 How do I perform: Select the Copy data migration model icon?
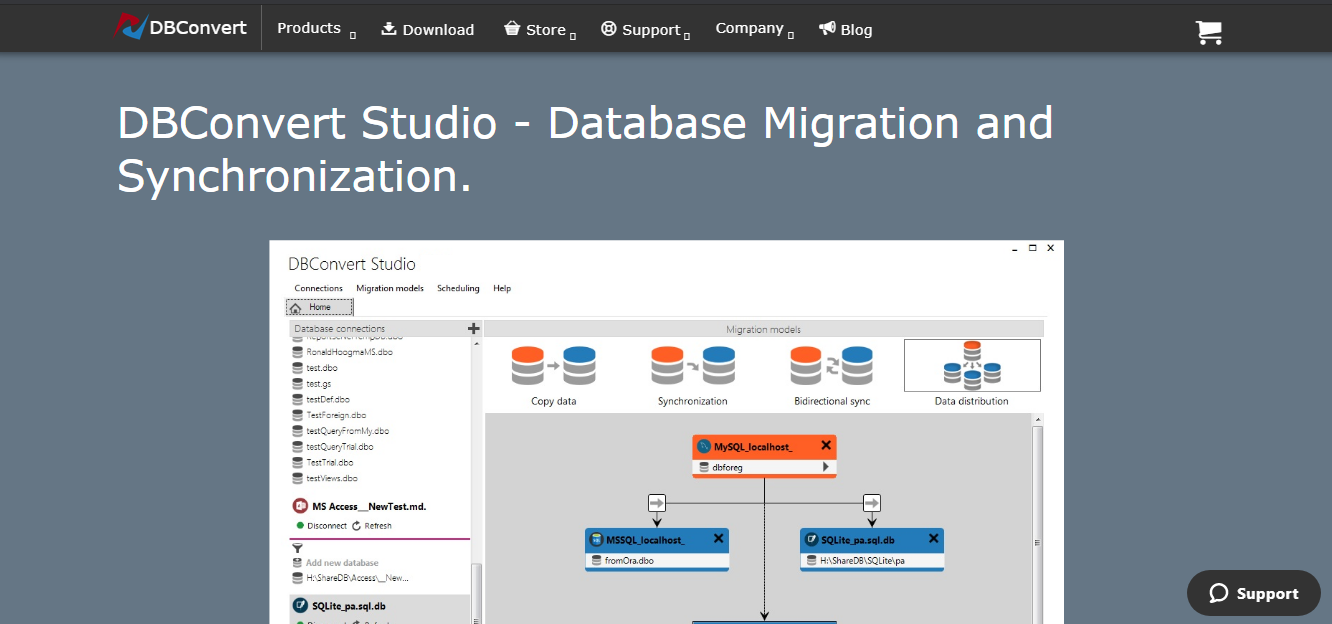click(x=553, y=366)
